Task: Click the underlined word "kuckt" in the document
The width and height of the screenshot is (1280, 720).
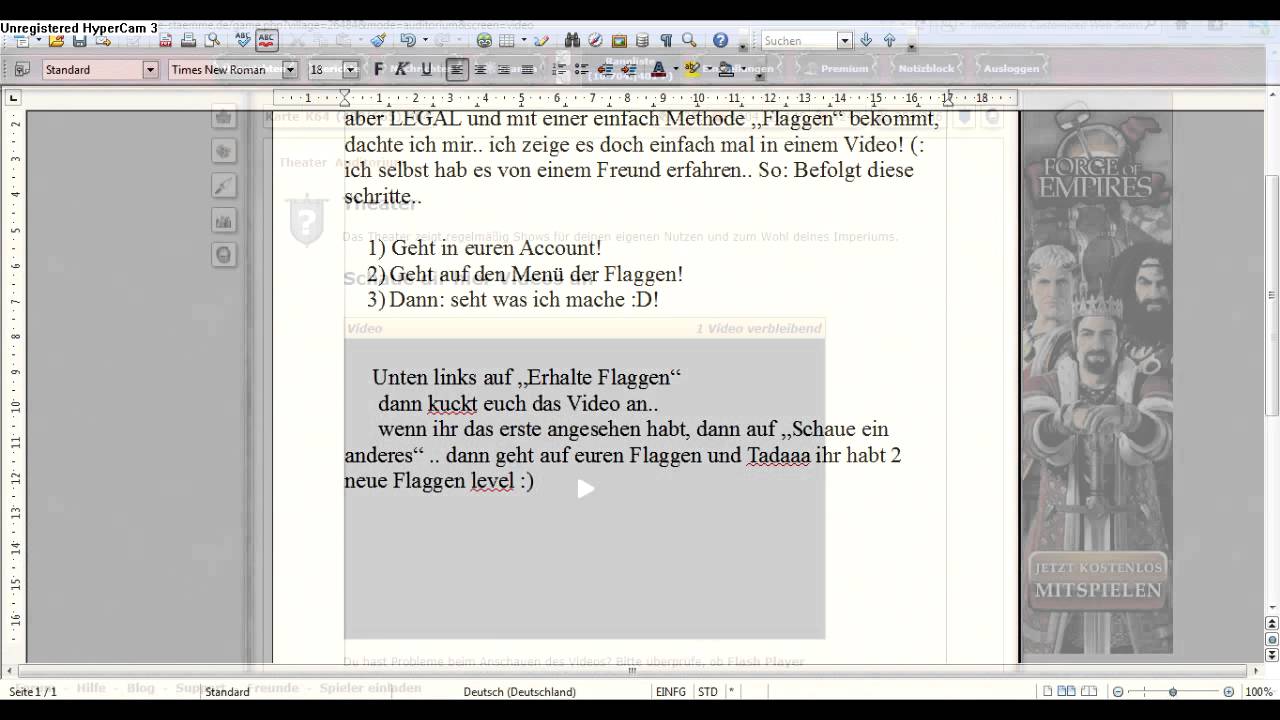Action: pos(452,404)
